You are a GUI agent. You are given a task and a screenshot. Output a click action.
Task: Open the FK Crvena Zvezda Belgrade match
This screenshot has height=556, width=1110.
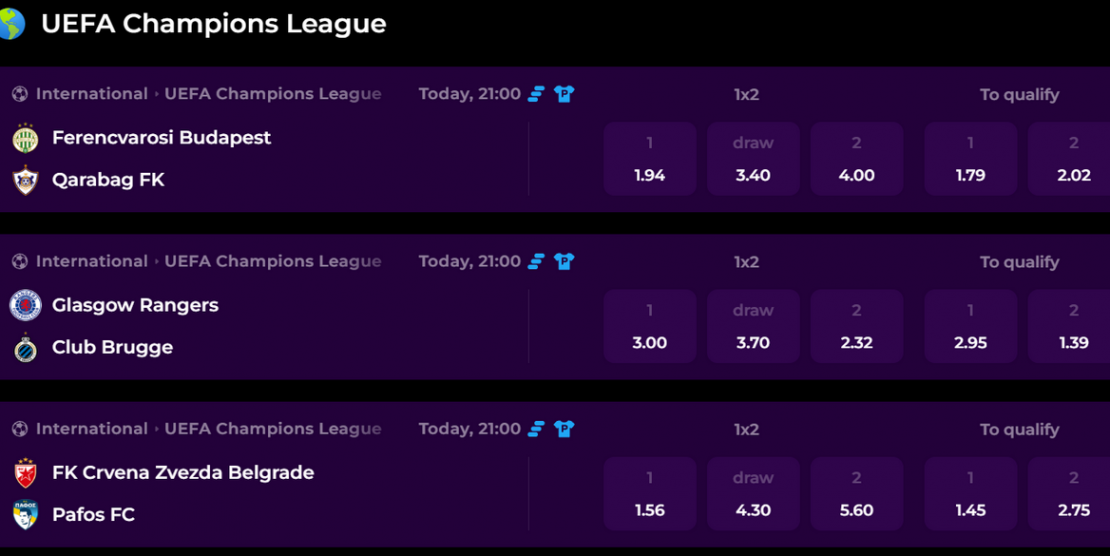183,472
